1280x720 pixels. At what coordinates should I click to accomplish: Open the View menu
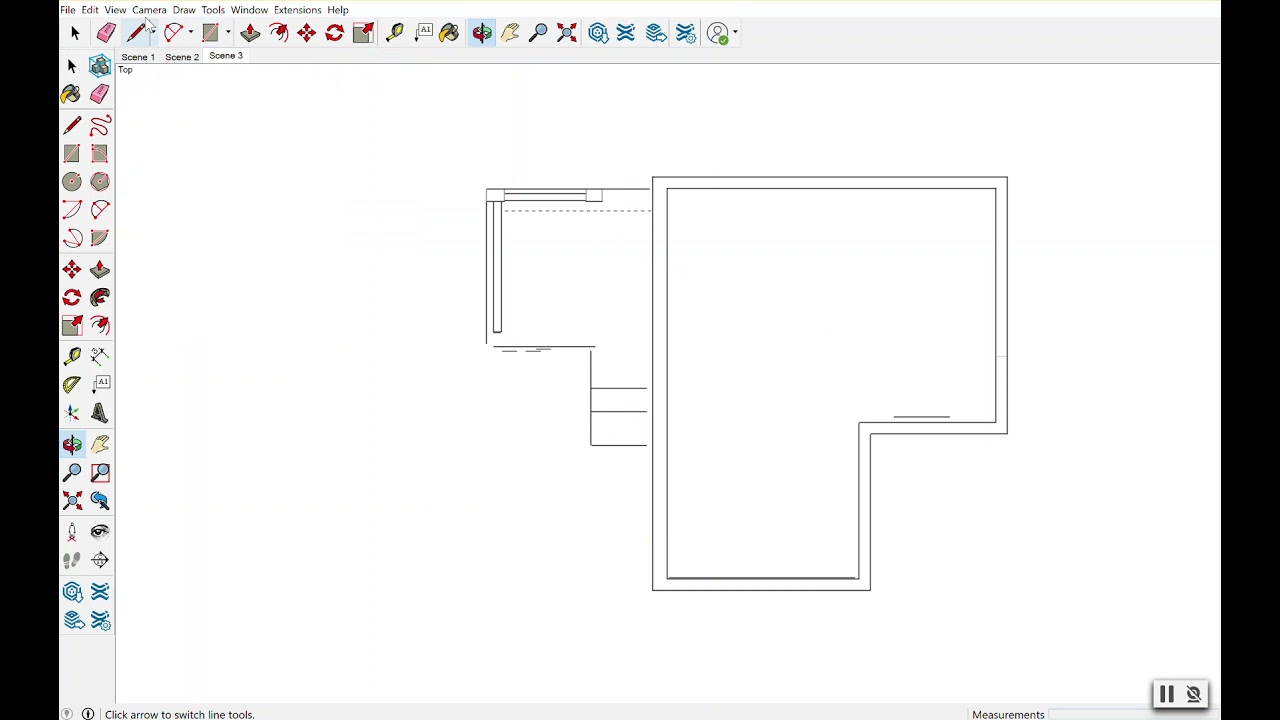click(x=115, y=10)
